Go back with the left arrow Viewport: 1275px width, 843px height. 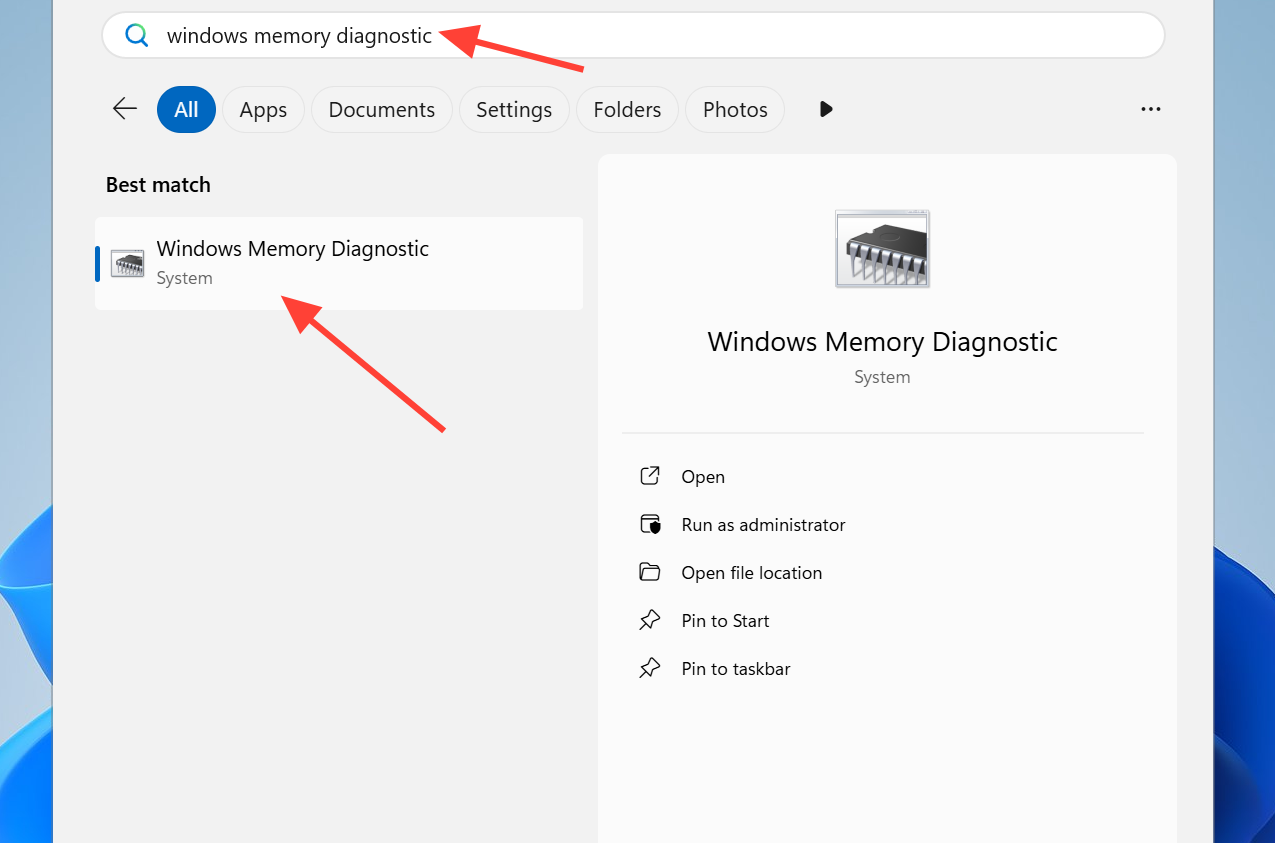tap(125, 109)
